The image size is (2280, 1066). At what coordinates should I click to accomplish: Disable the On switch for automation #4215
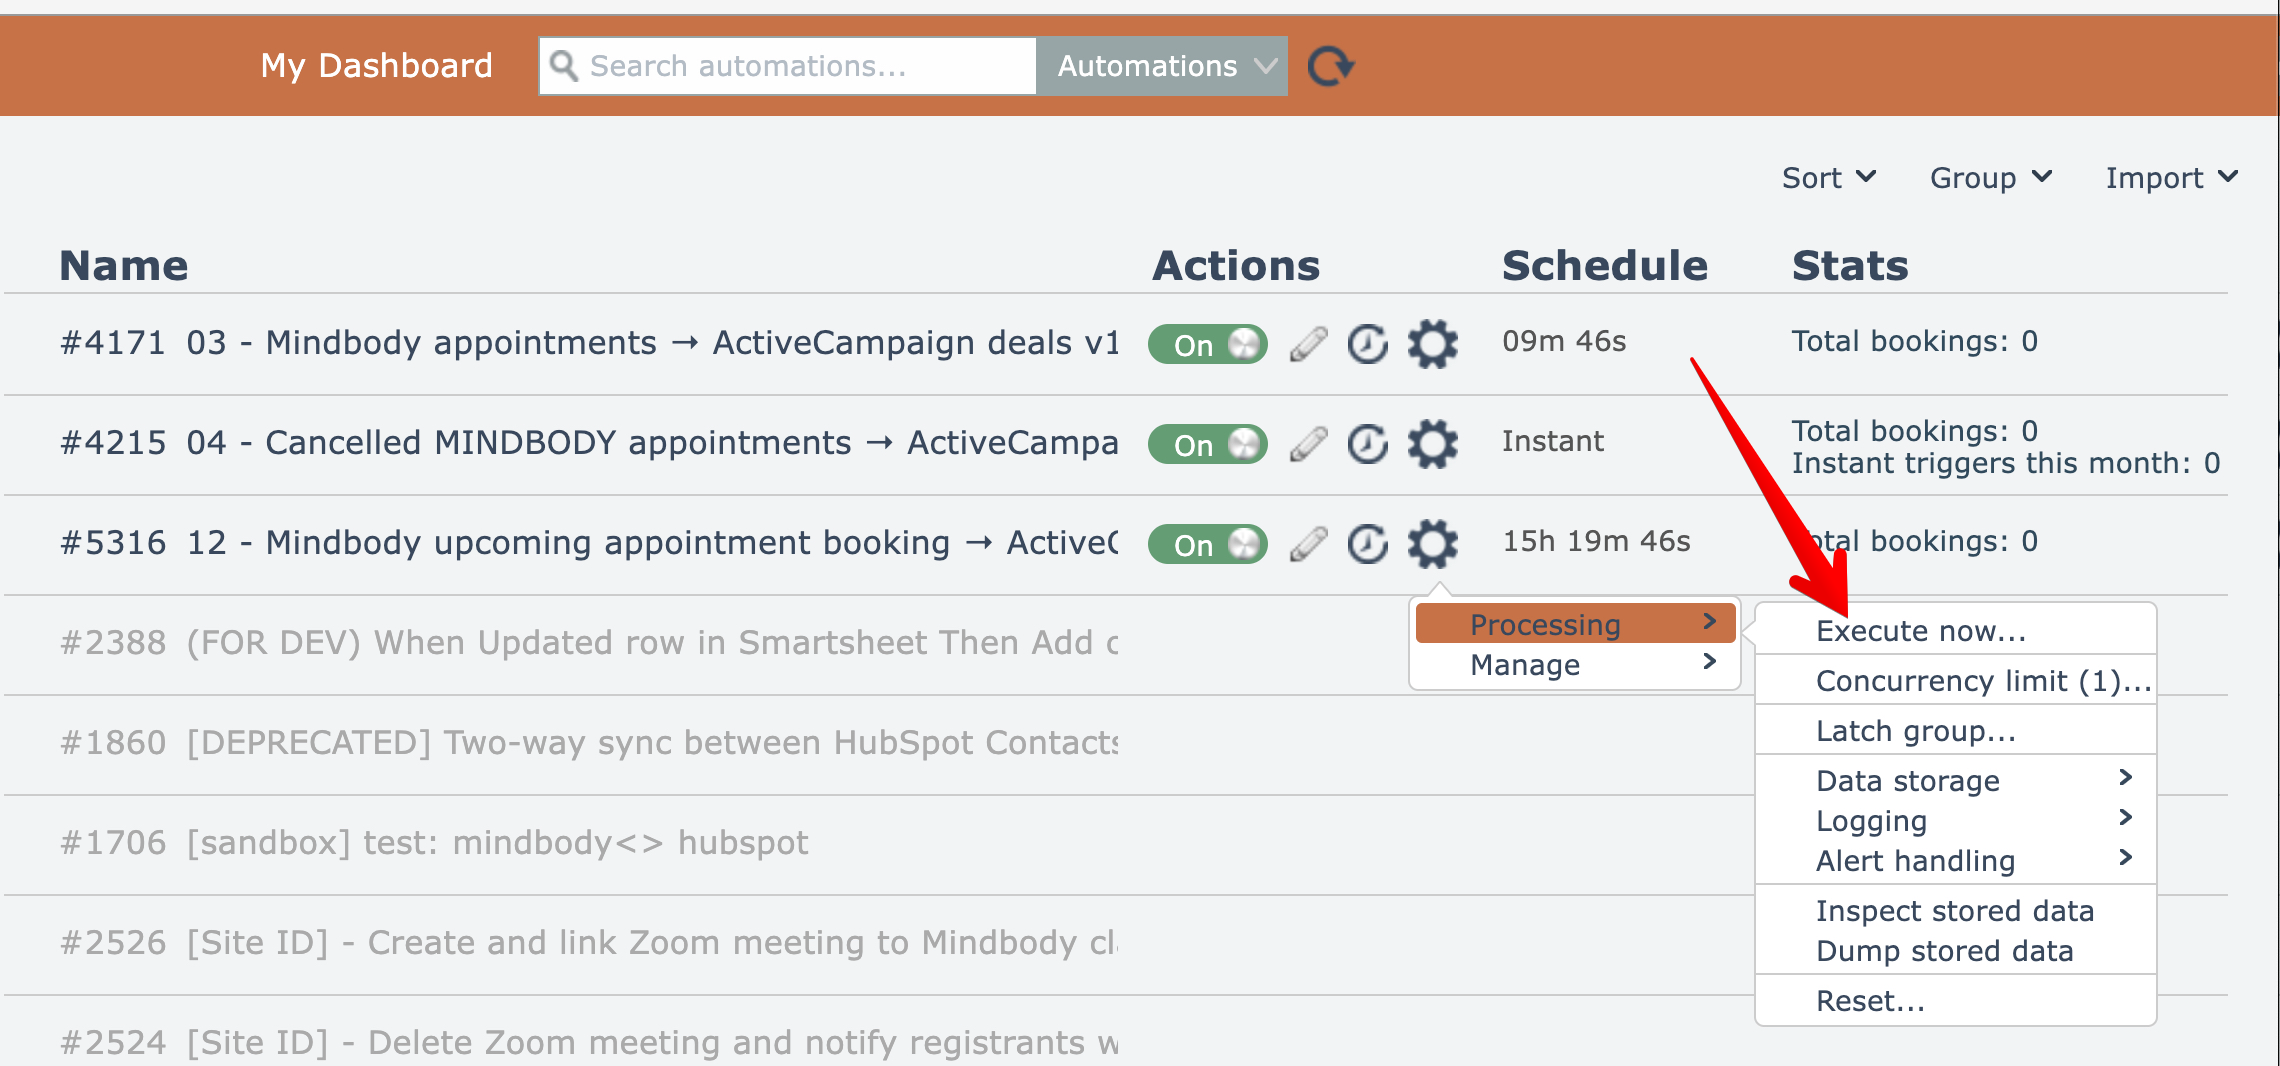coord(1207,444)
